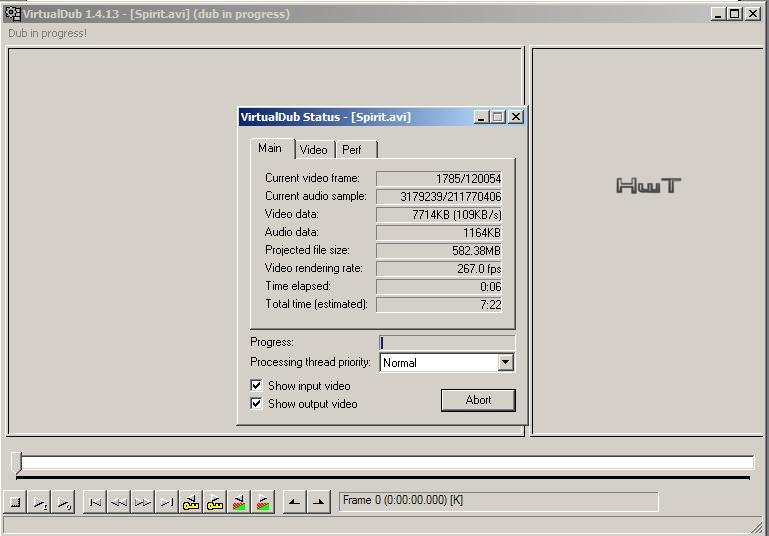Set selection end mark-out icon
The height and width of the screenshot is (536, 769).
319,502
